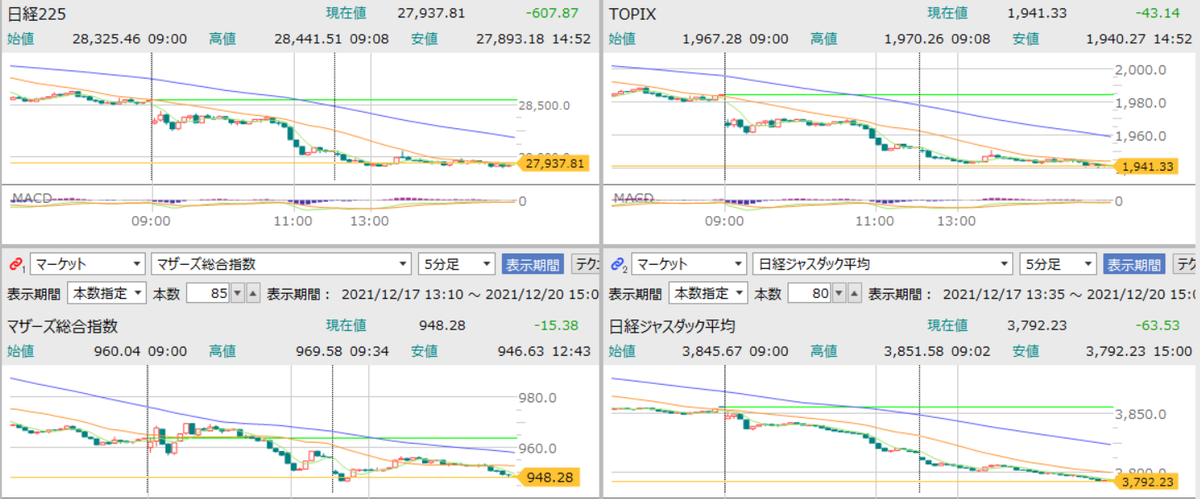
Task: Click the 日経ジャスダック平均 chart title
Action: pos(673,326)
